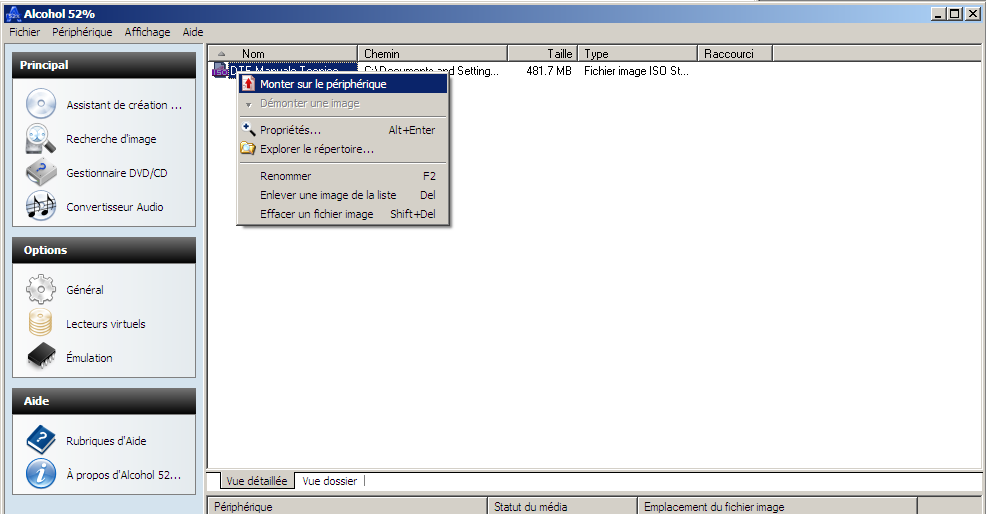Viewport: 986px width, 514px height.
Task: Collapse the Aide panel header
Action: pos(104,401)
